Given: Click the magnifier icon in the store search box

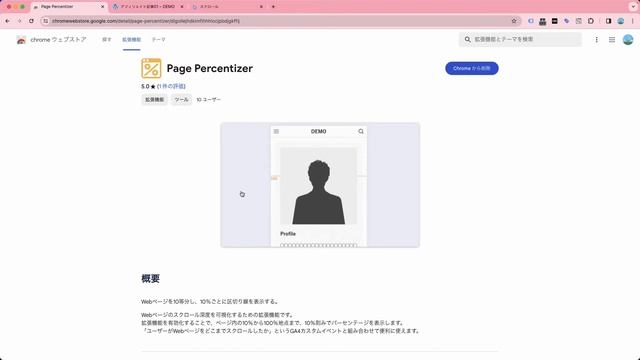Looking at the screenshot, I should [467, 39].
